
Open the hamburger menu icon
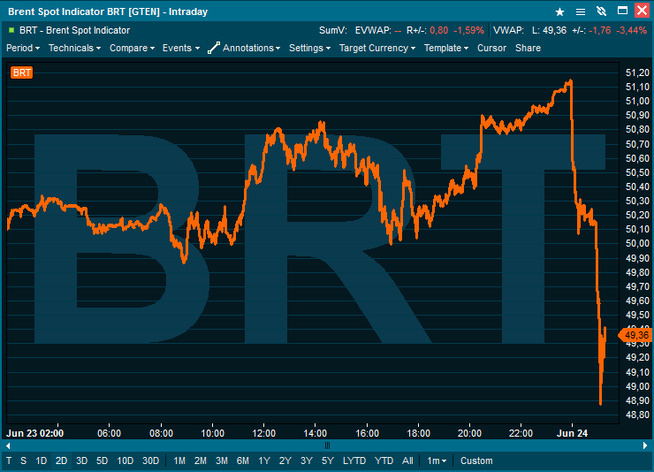point(579,11)
